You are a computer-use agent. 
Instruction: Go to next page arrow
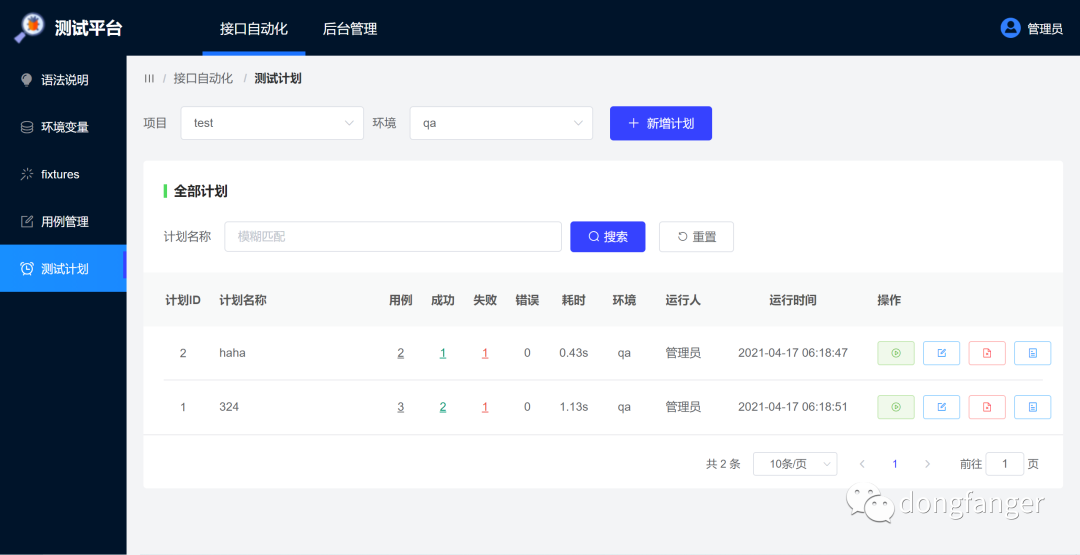[x=927, y=464]
